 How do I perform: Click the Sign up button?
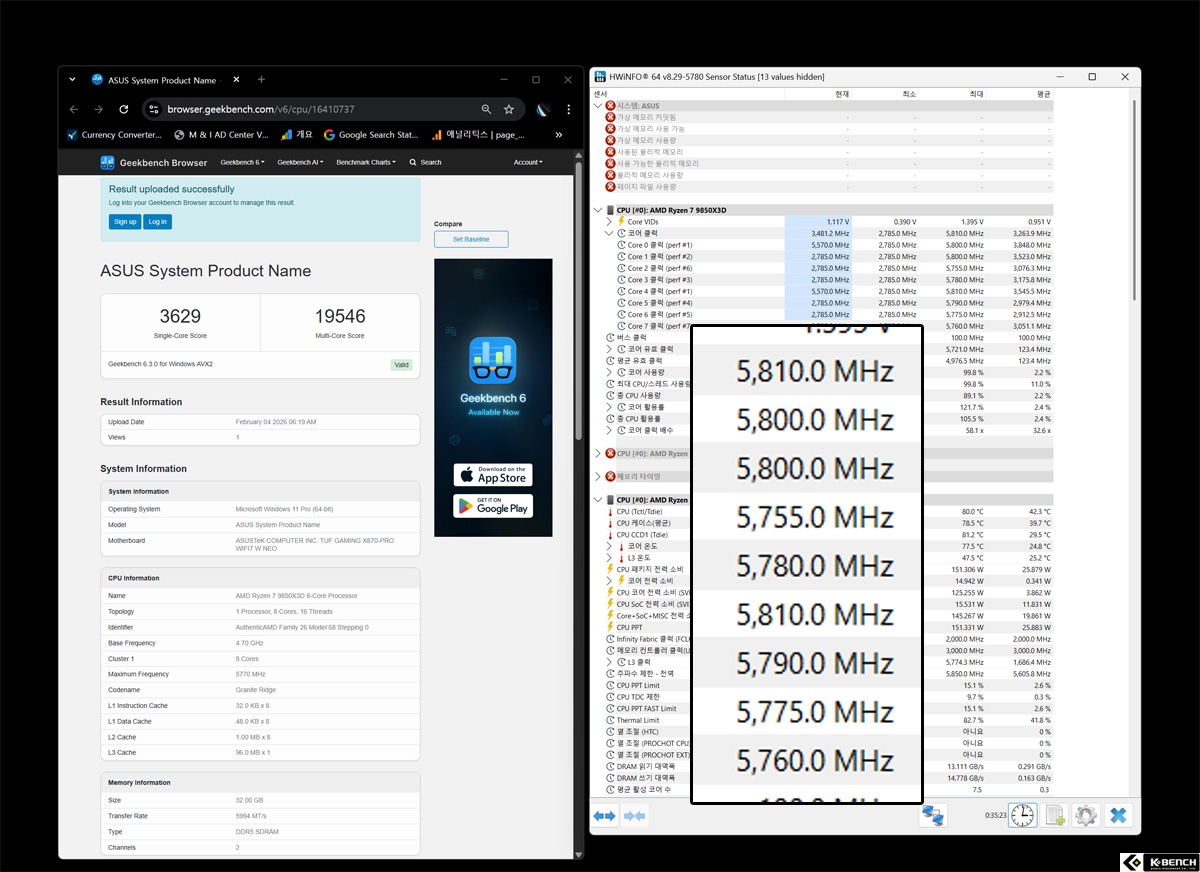(125, 221)
